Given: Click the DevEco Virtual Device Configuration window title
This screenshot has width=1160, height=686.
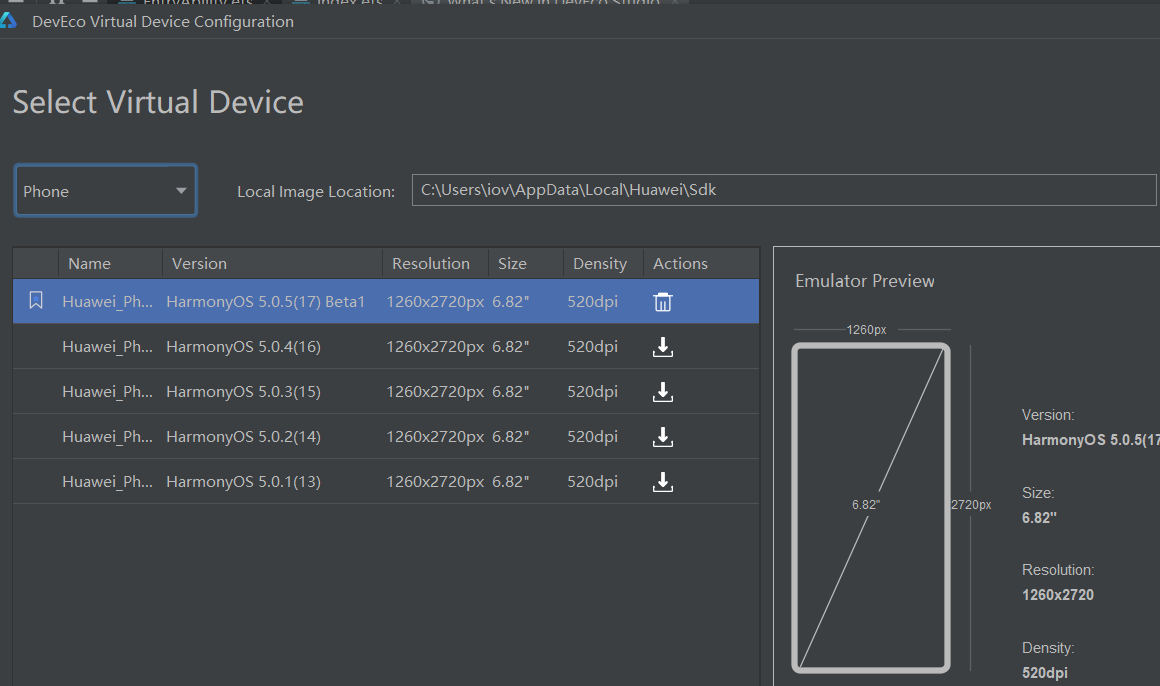Looking at the screenshot, I should point(163,21).
